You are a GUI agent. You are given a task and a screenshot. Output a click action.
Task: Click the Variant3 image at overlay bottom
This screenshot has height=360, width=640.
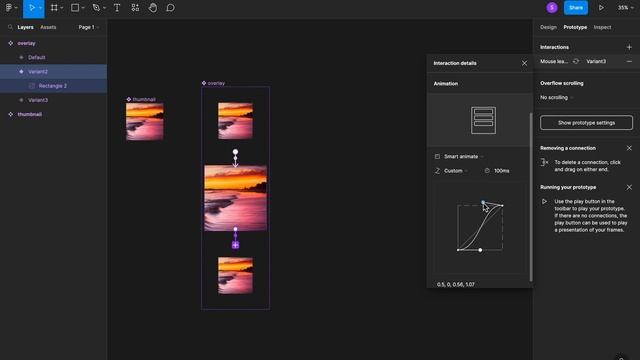(x=236, y=276)
